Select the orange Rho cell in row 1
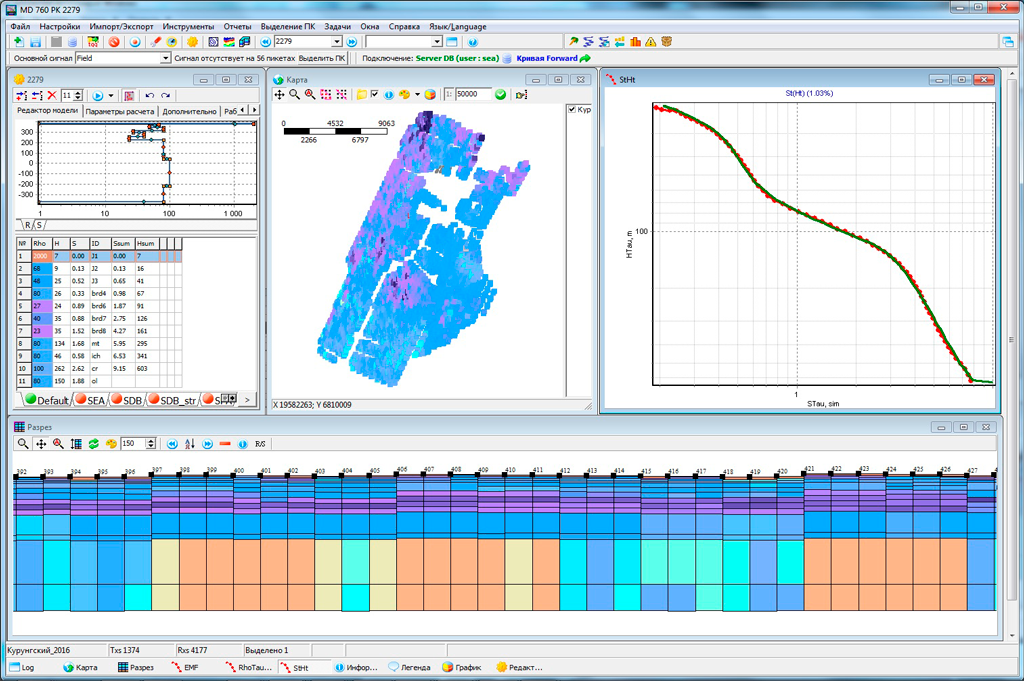The height and width of the screenshot is (681, 1024). pos(40,257)
